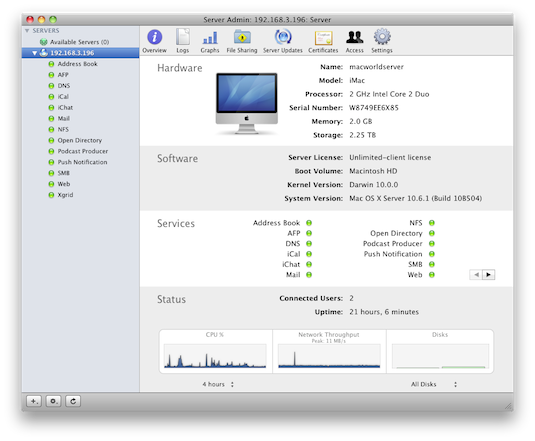
Task: Click uptime value 21 hours, 6 minutes
Action: click(x=384, y=312)
